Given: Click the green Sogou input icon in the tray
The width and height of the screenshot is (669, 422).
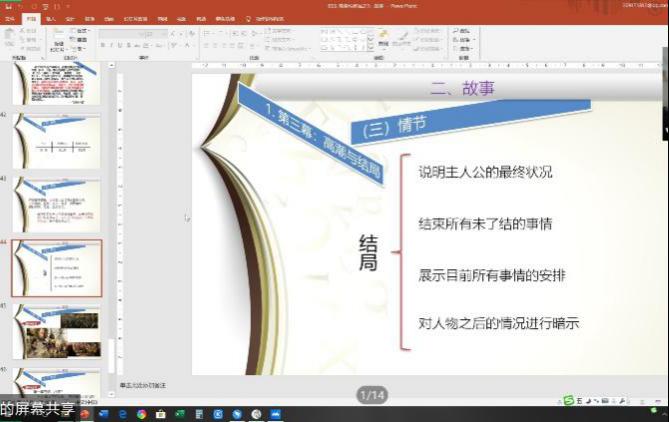Looking at the screenshot, I should click(x=568, y=400).
